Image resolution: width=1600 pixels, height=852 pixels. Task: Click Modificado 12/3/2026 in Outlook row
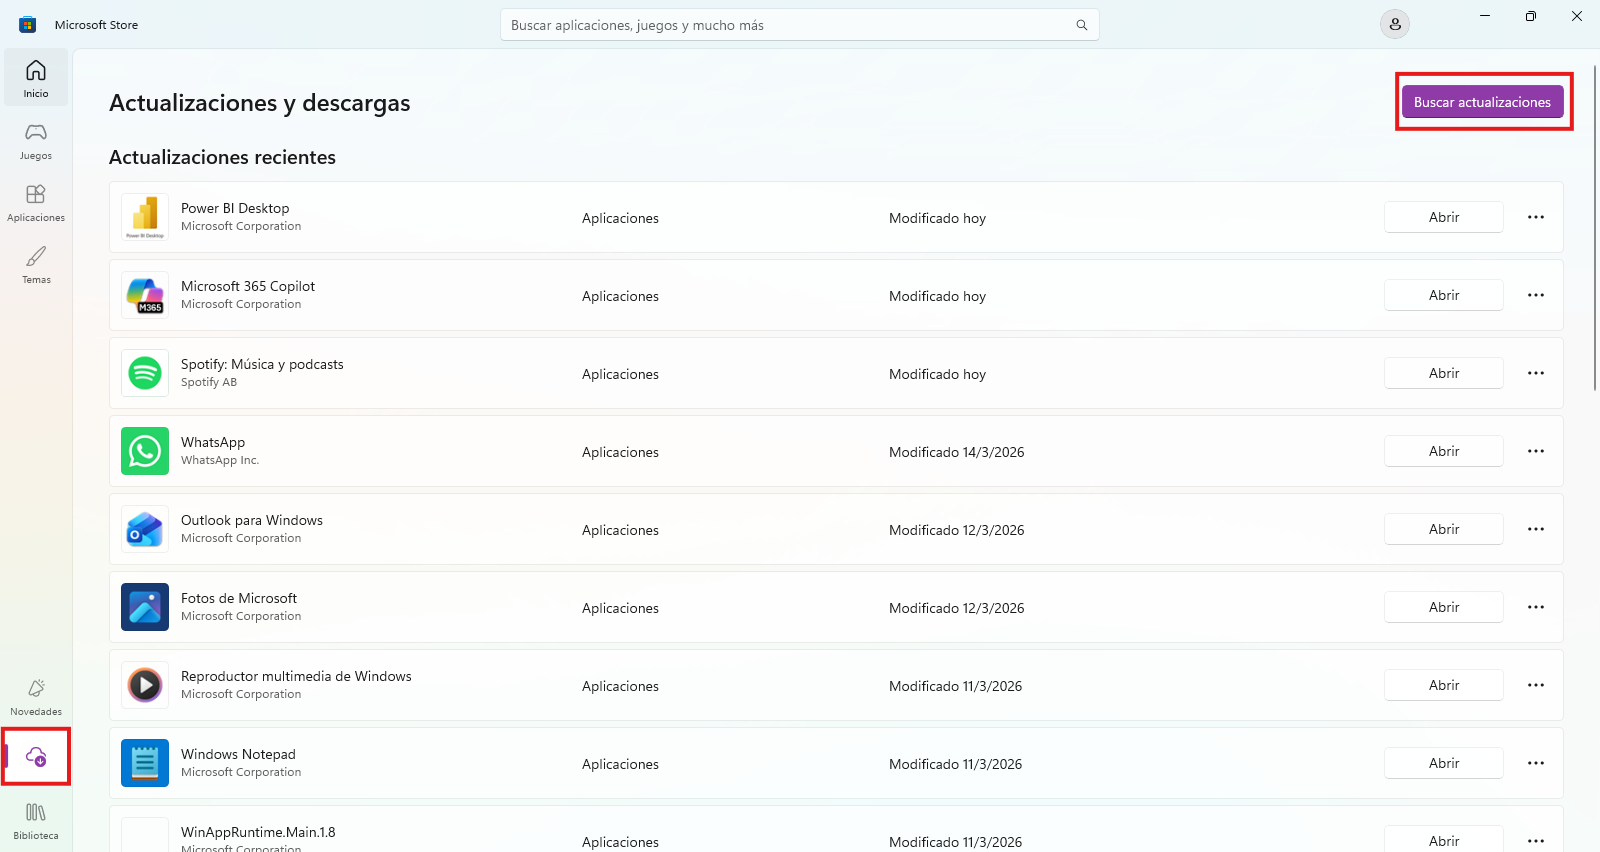pyautogui.click(x=957, y=530)
